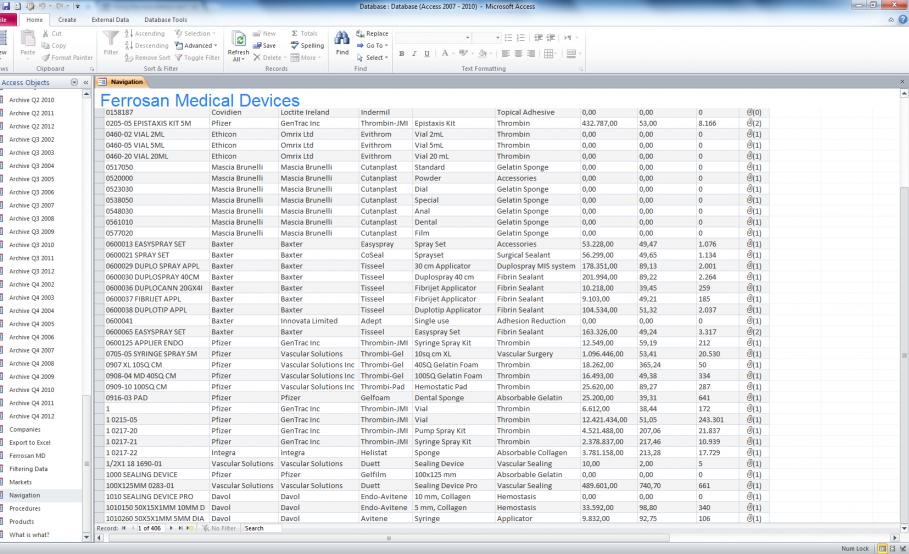Screen dimensions: 909x554
Task: Switch to the External Data tab
Action: 110,20
